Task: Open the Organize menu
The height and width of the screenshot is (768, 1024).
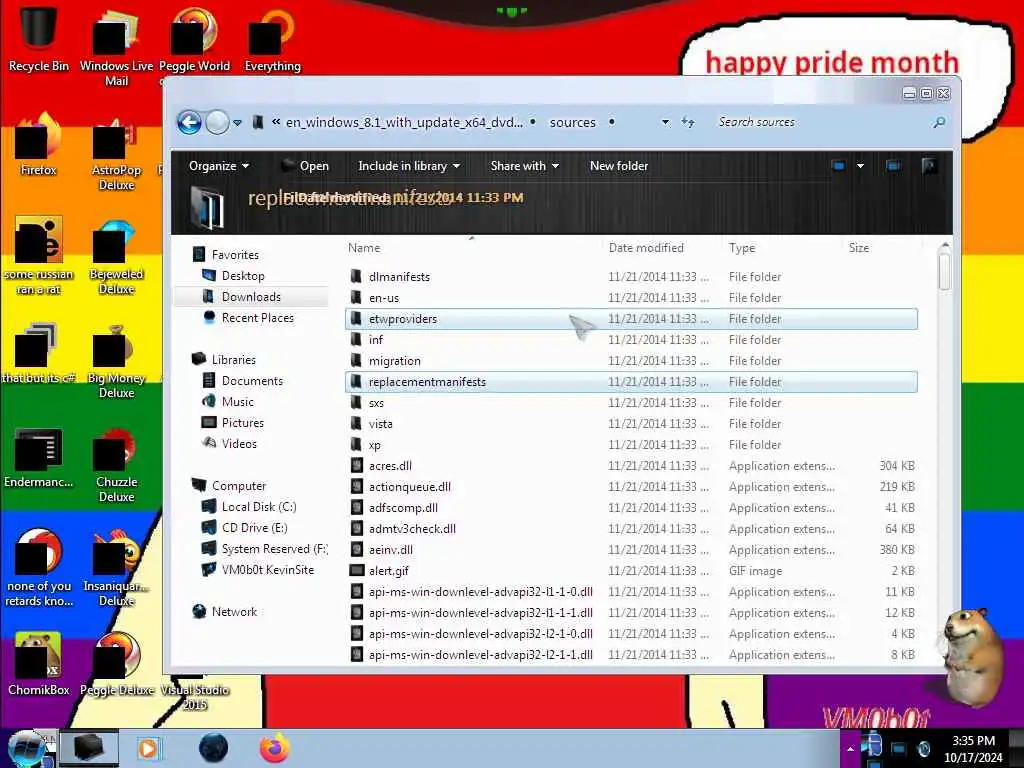Action: click(x=219, y=166)
